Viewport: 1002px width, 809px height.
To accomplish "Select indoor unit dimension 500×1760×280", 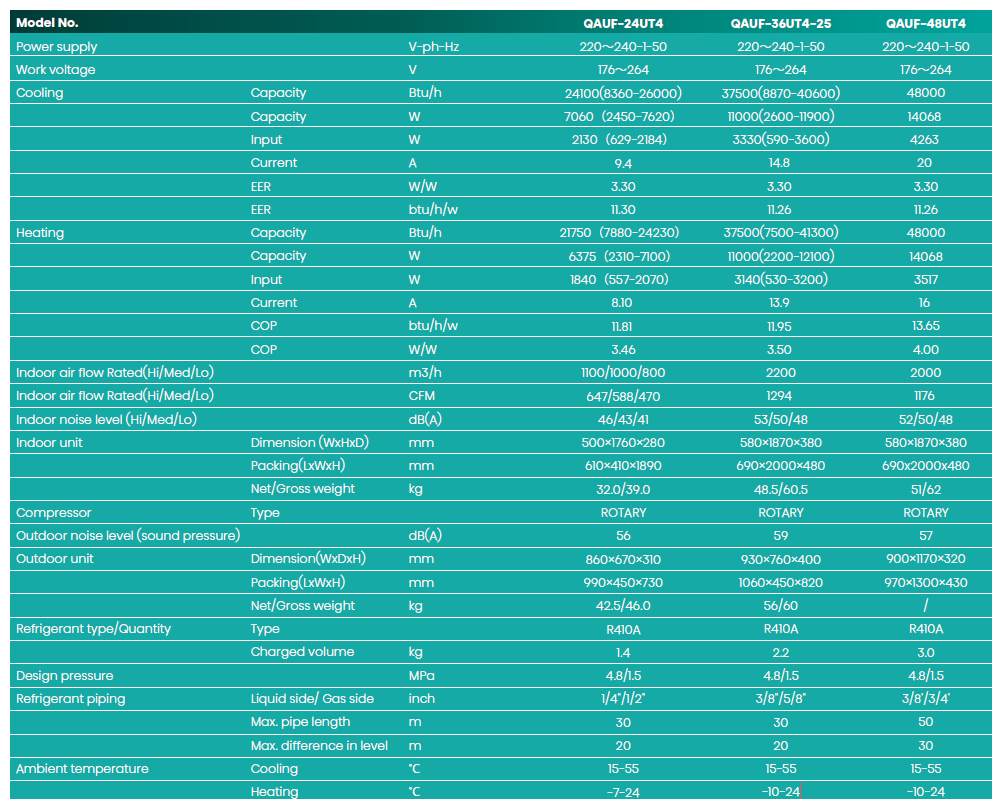I will [623, 443].
